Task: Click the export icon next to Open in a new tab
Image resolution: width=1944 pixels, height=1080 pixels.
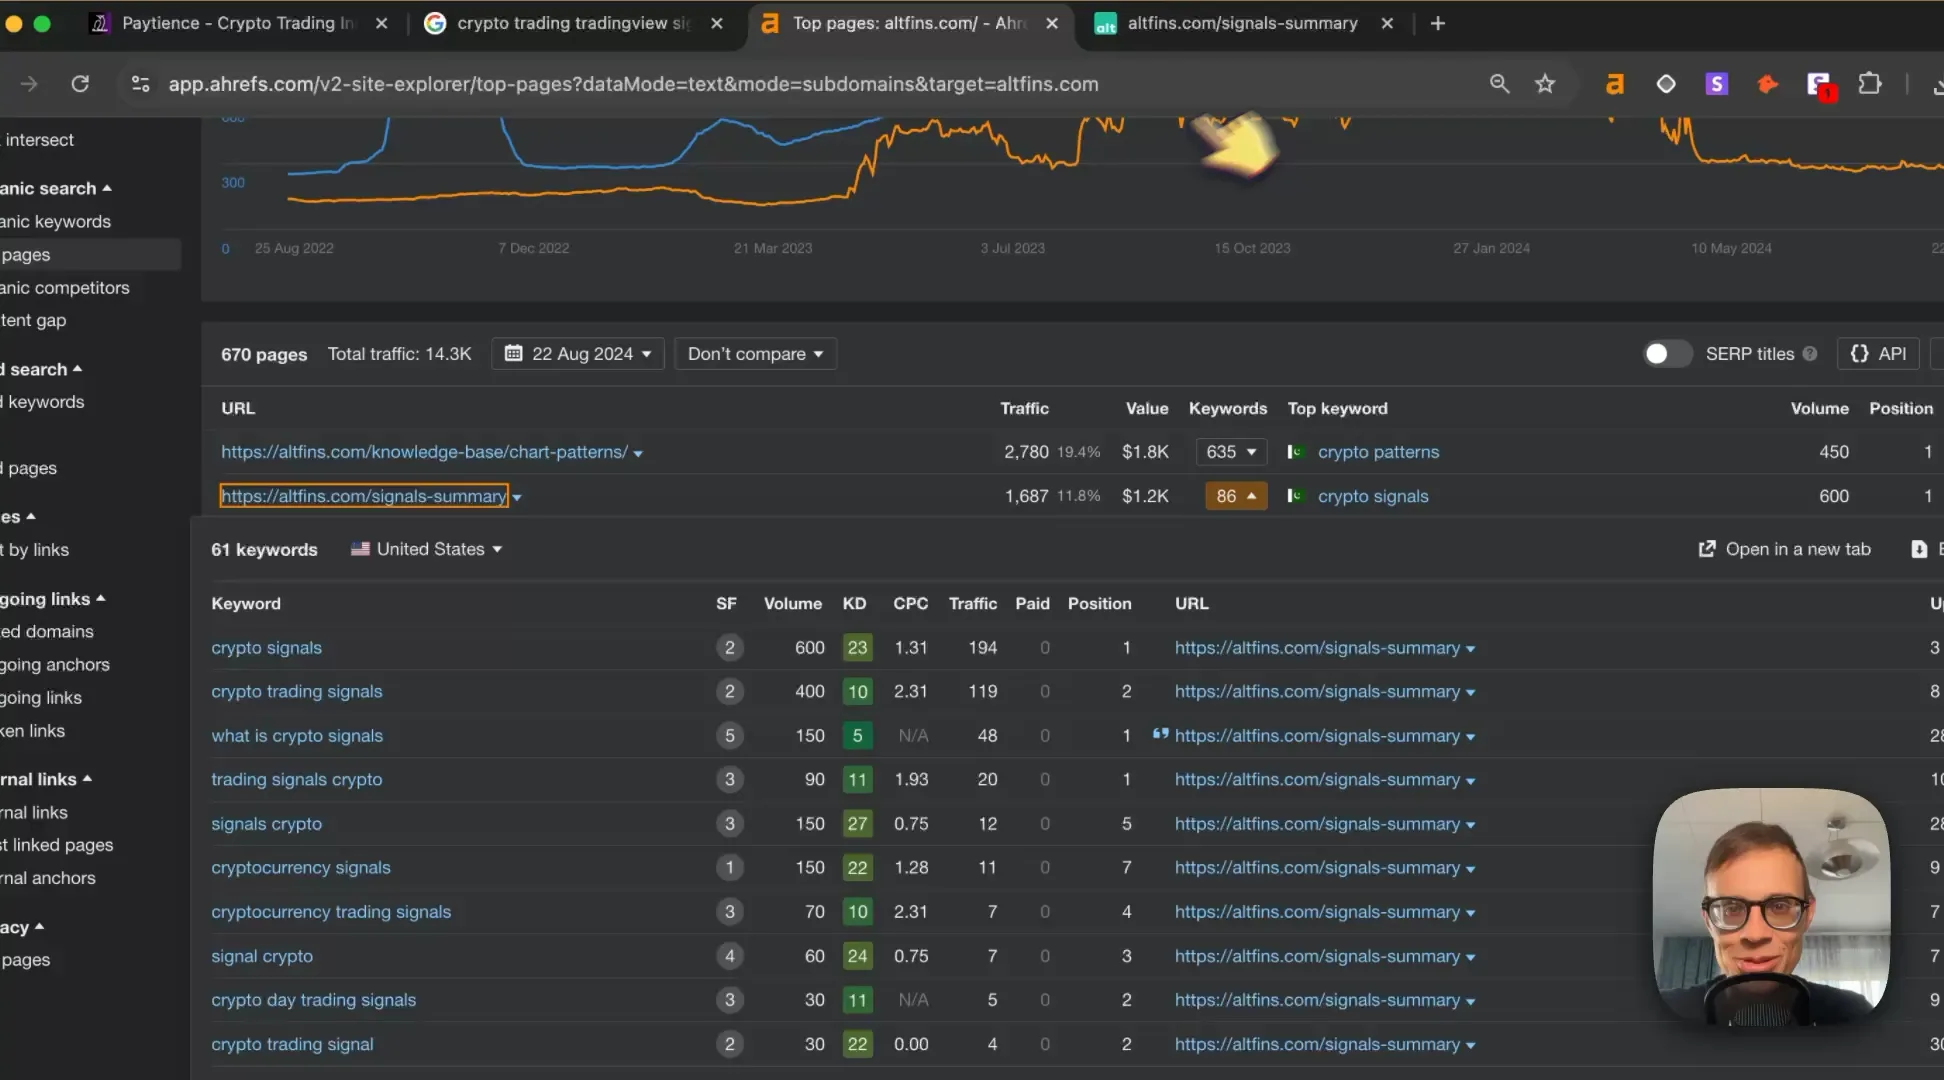Action: click(1919, 549)
